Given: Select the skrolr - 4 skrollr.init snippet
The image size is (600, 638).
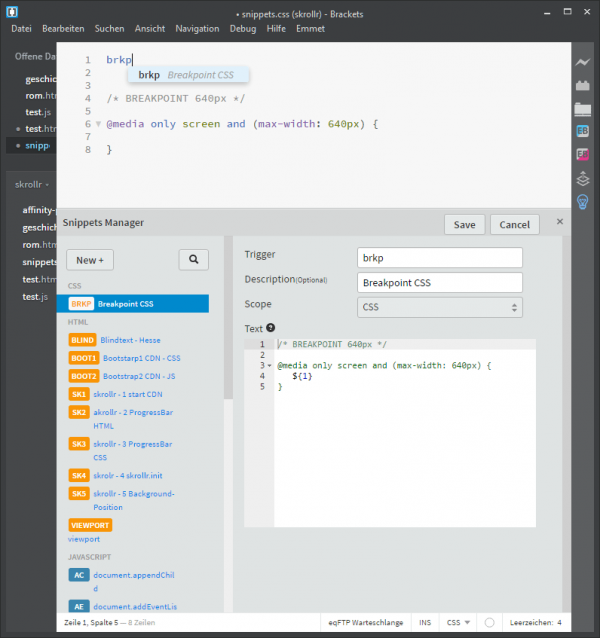Looking at the screenshot, I should click(128, 475).
